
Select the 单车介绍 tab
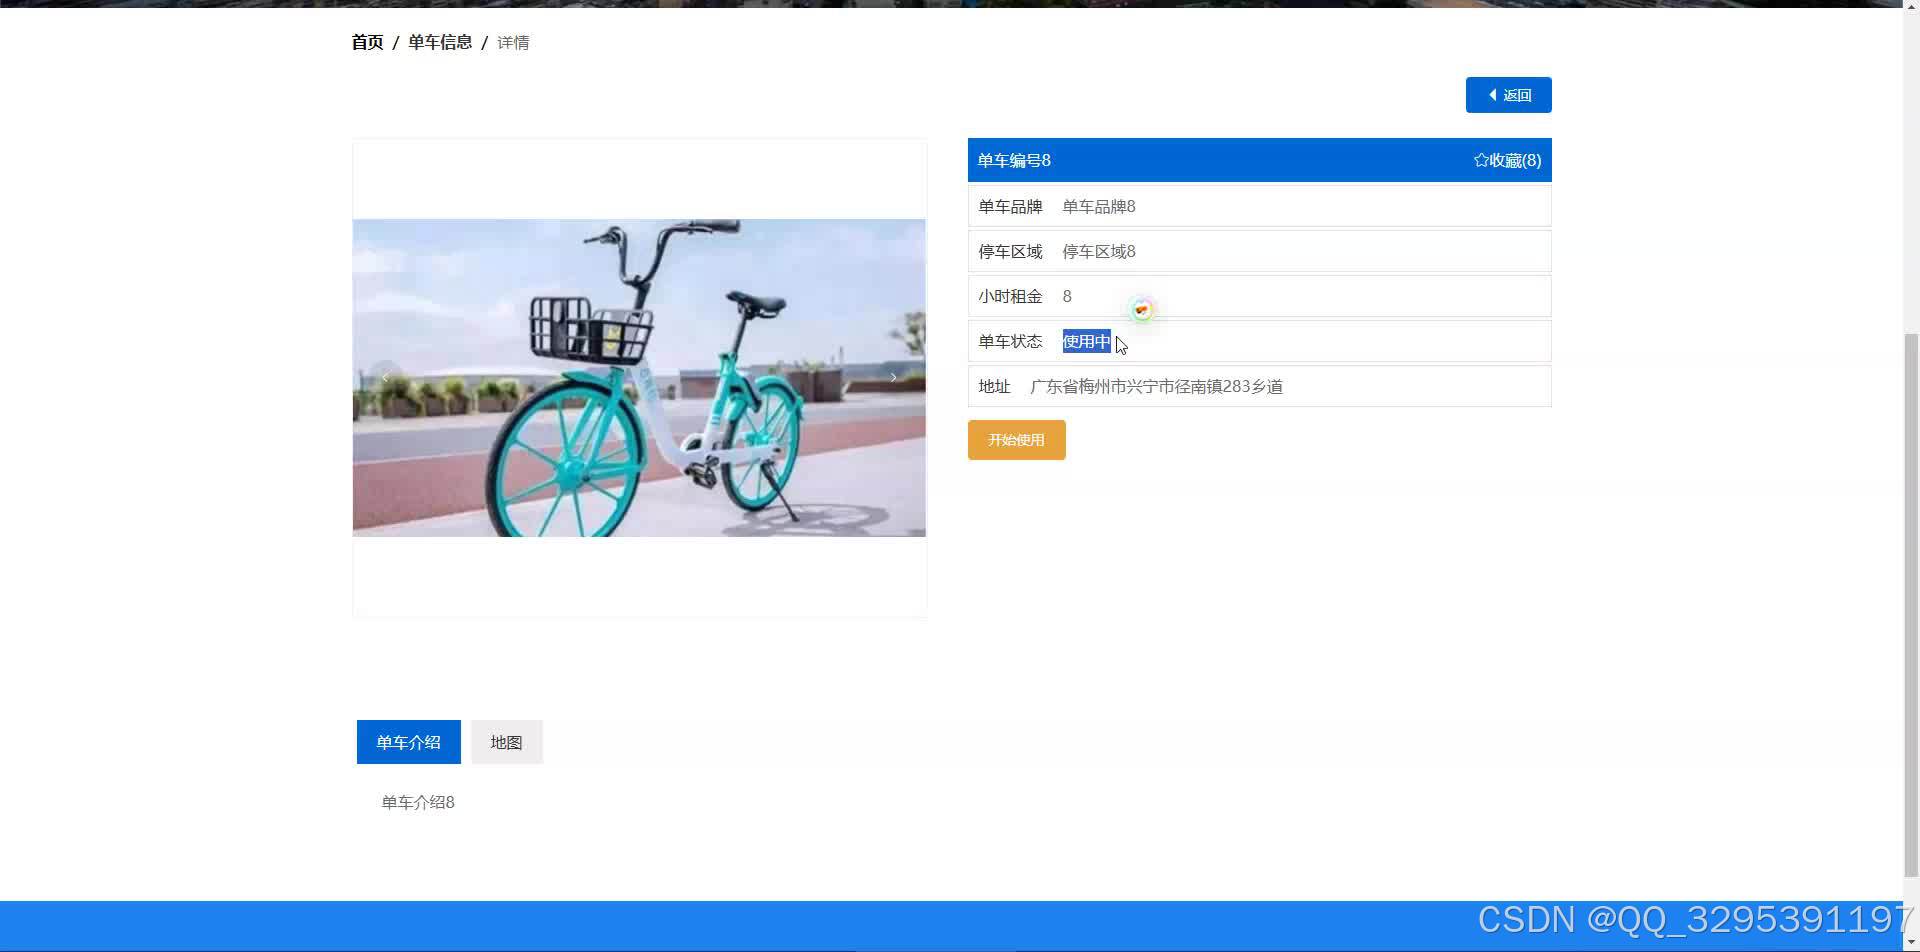click(x=407, y=741)
